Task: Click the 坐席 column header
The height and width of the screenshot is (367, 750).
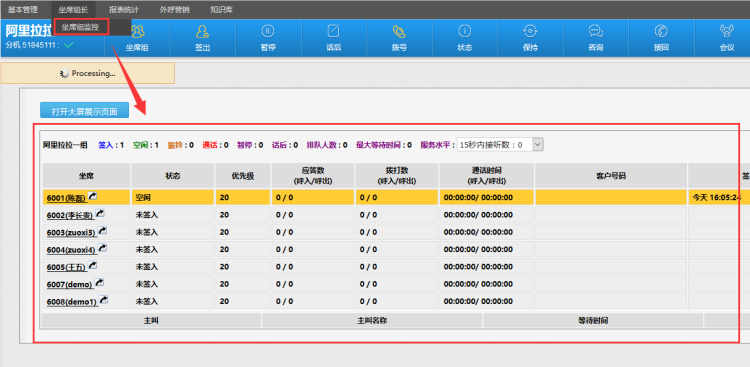Action: 87,176
